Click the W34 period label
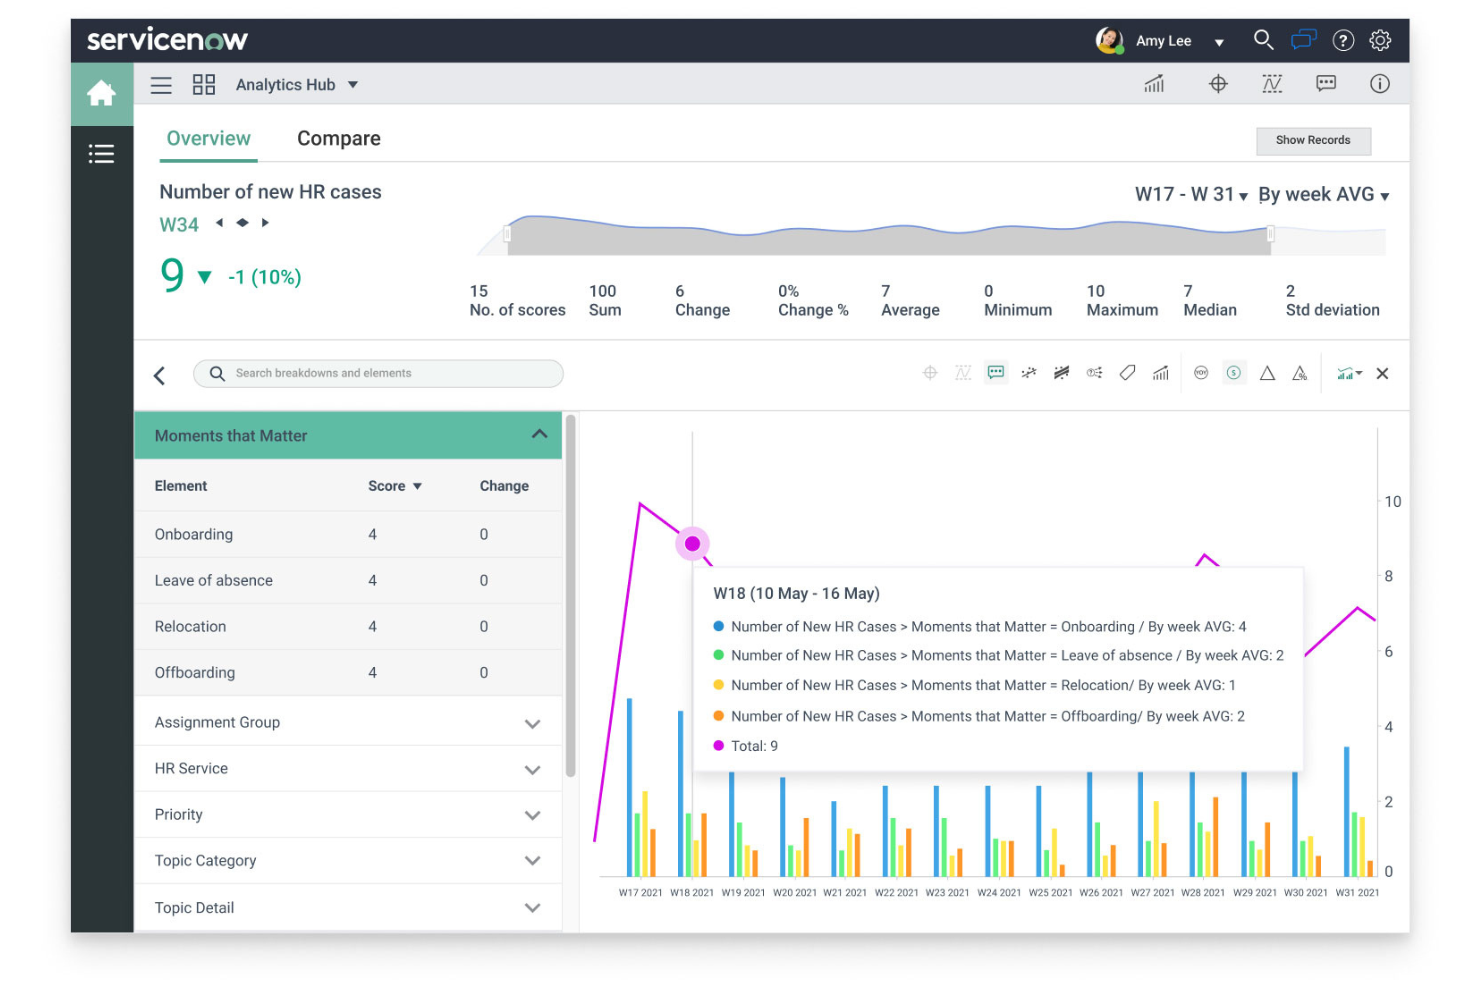Image resolution: width=1480 pixels, height=987 pixels. tap(179, 225)
